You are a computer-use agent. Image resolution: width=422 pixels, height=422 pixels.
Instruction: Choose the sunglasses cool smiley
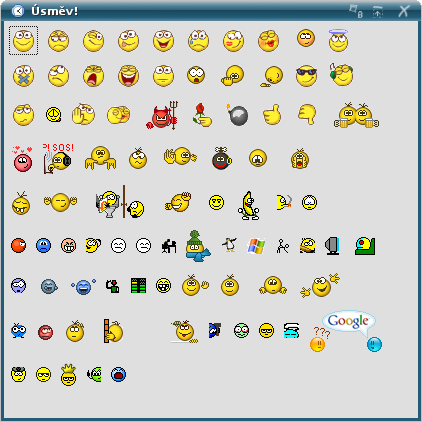[x=306, y=76]
